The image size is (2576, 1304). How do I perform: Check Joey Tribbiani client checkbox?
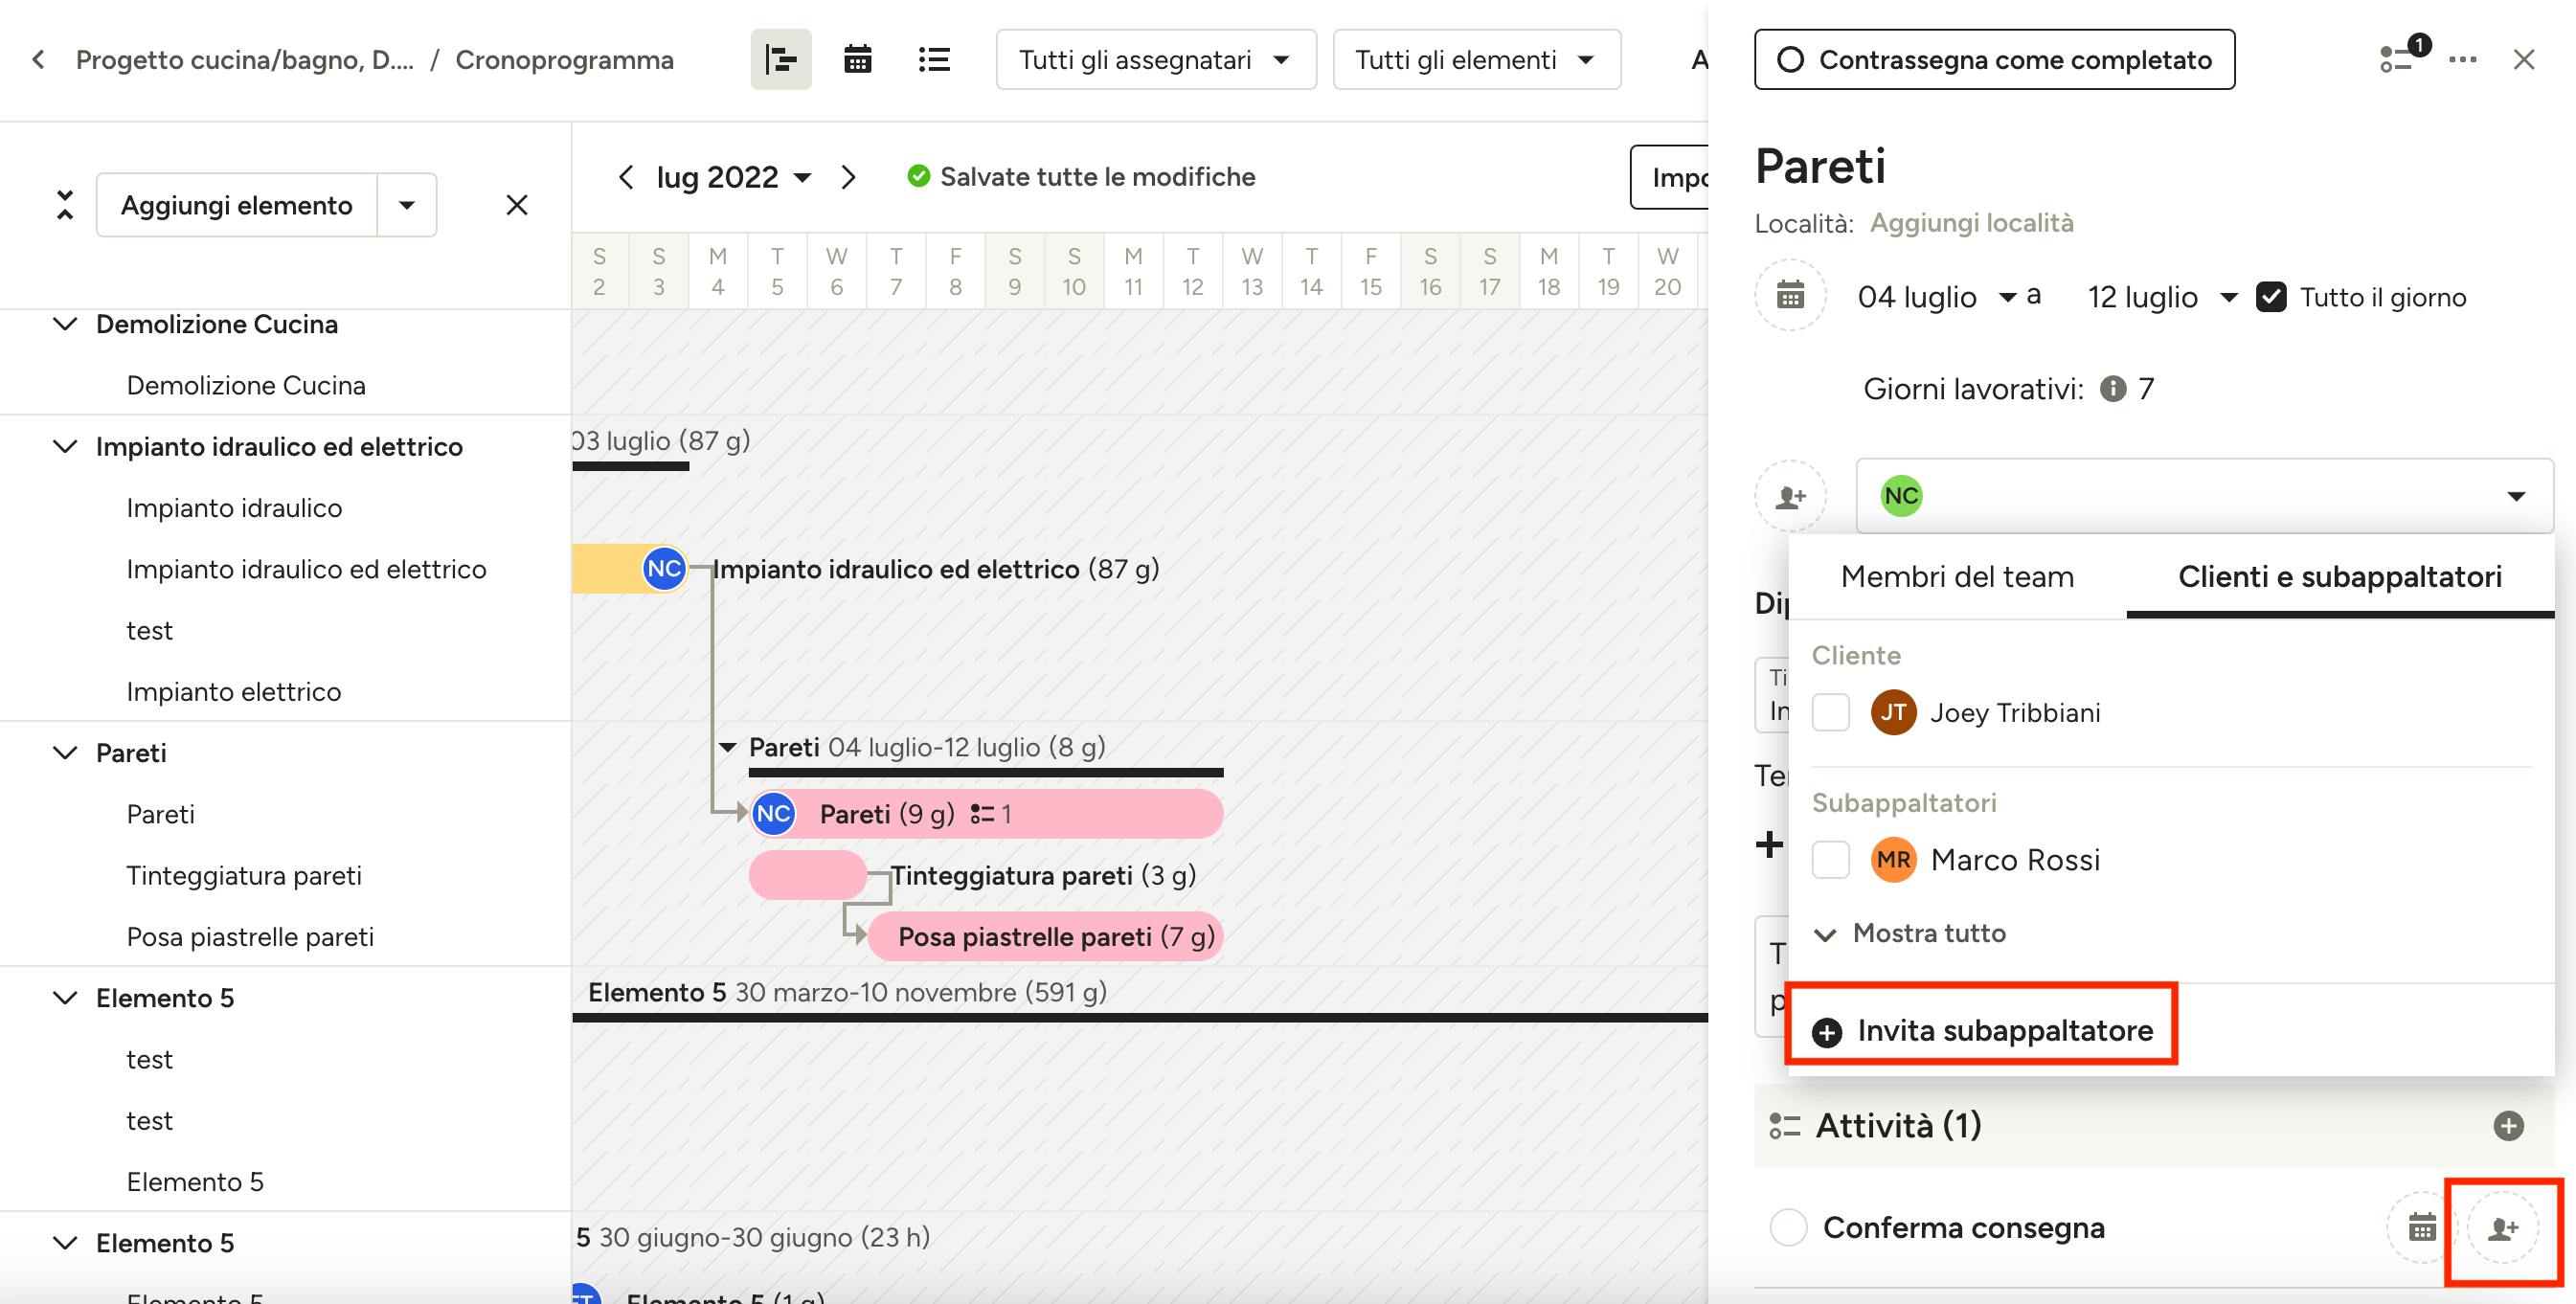tap(1831, 713)
